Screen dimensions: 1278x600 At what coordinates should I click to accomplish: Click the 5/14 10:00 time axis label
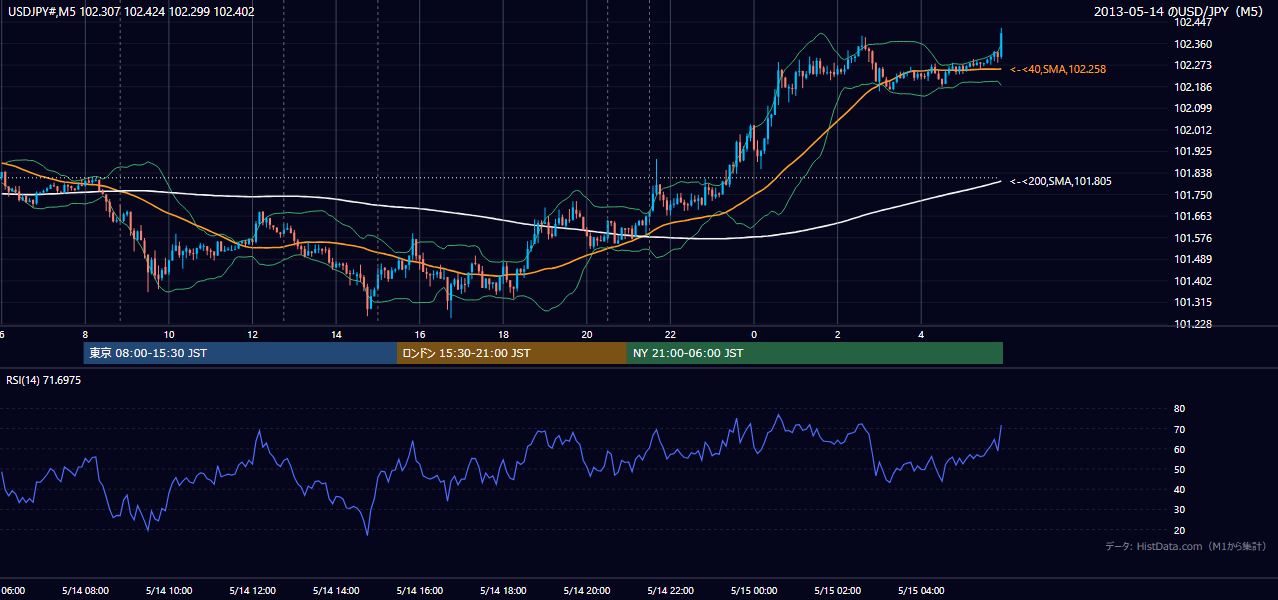169,591
